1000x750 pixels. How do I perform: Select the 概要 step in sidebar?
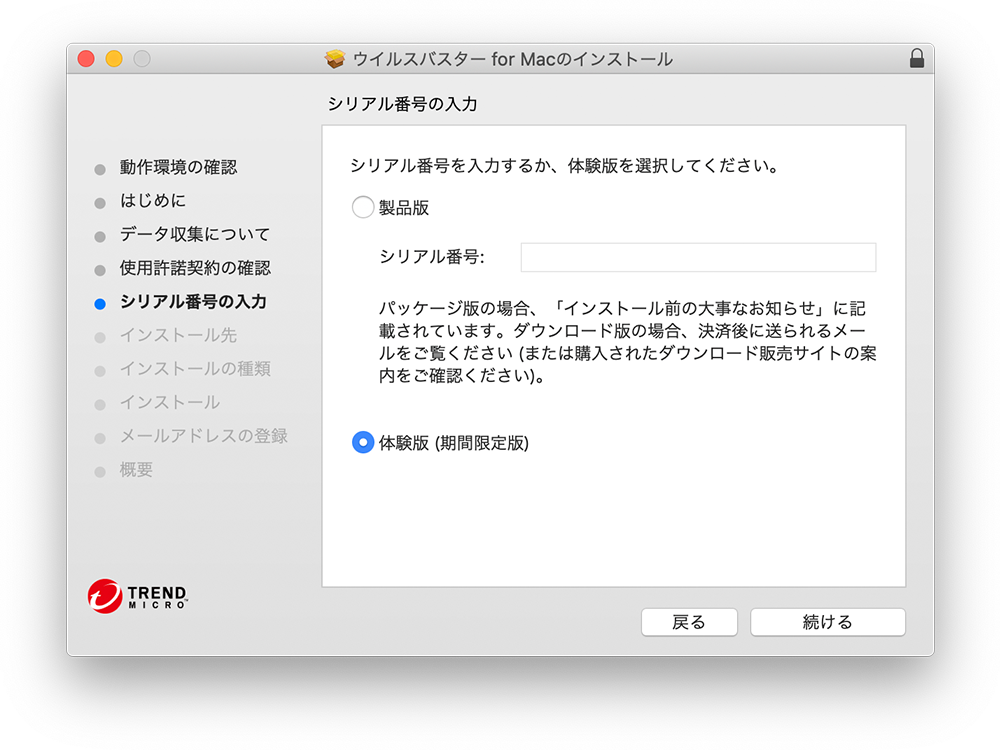[x=136, y=470]
